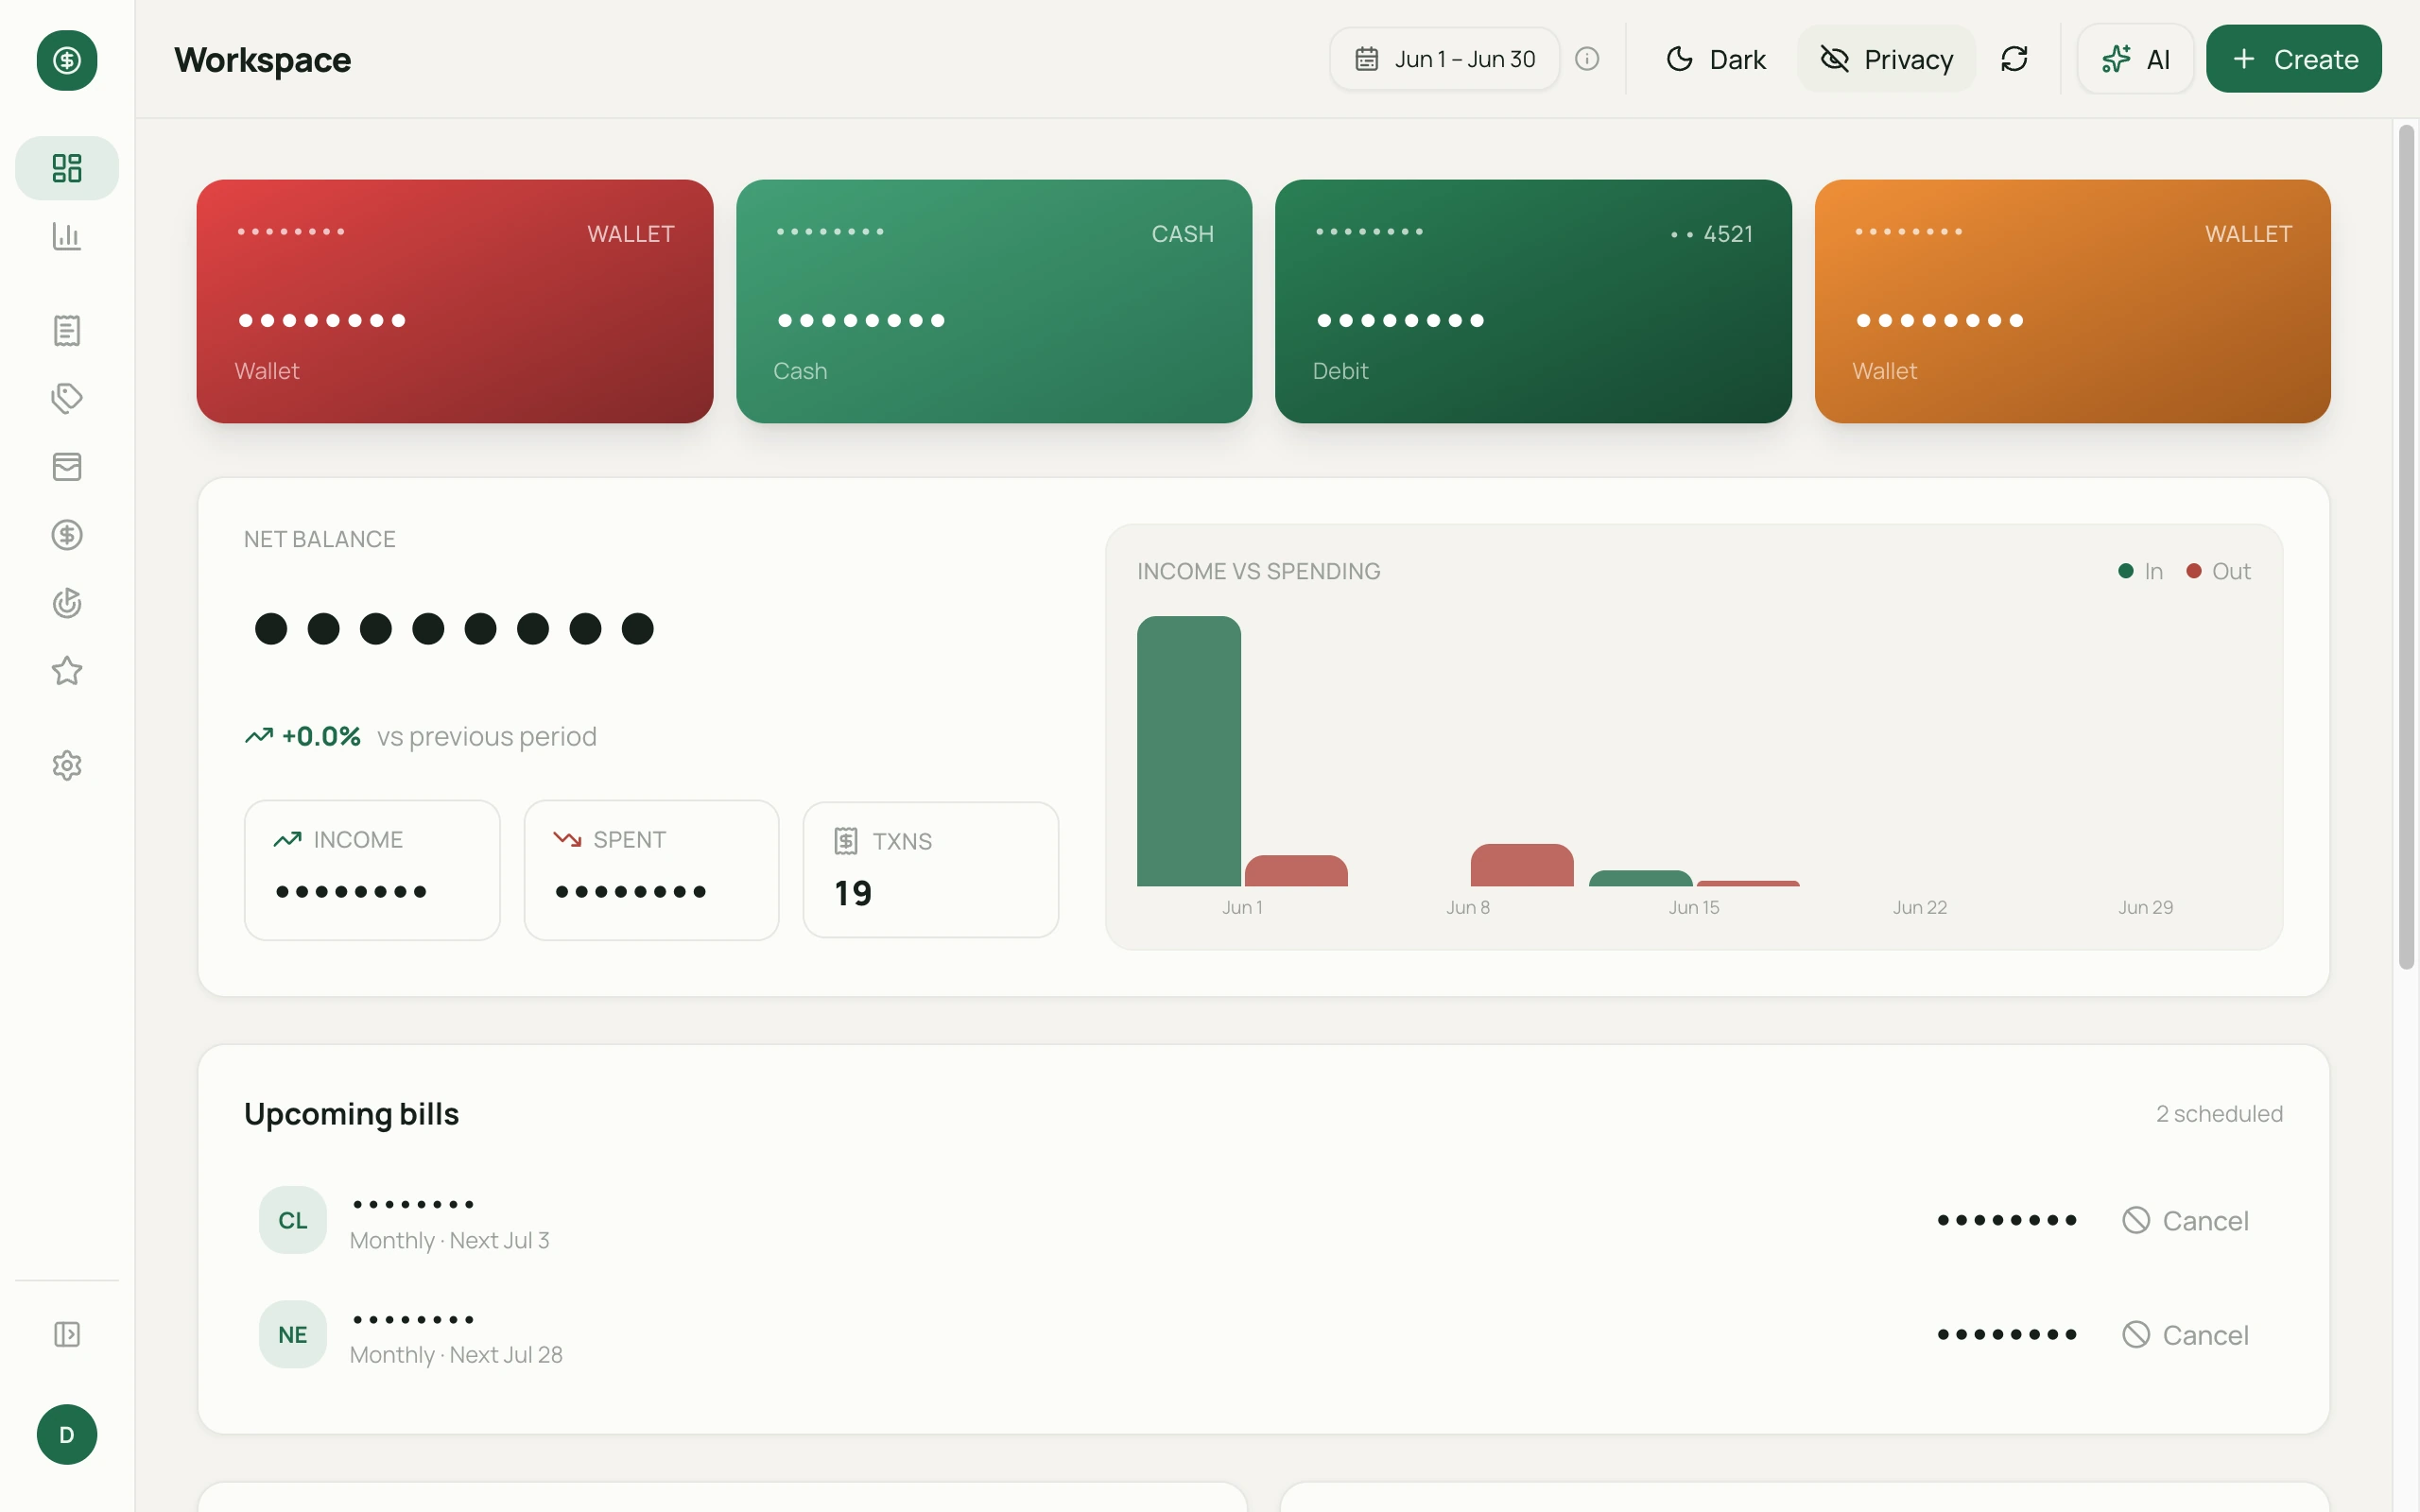Open the star favorites sidebar icon

(x=67, y=671)
